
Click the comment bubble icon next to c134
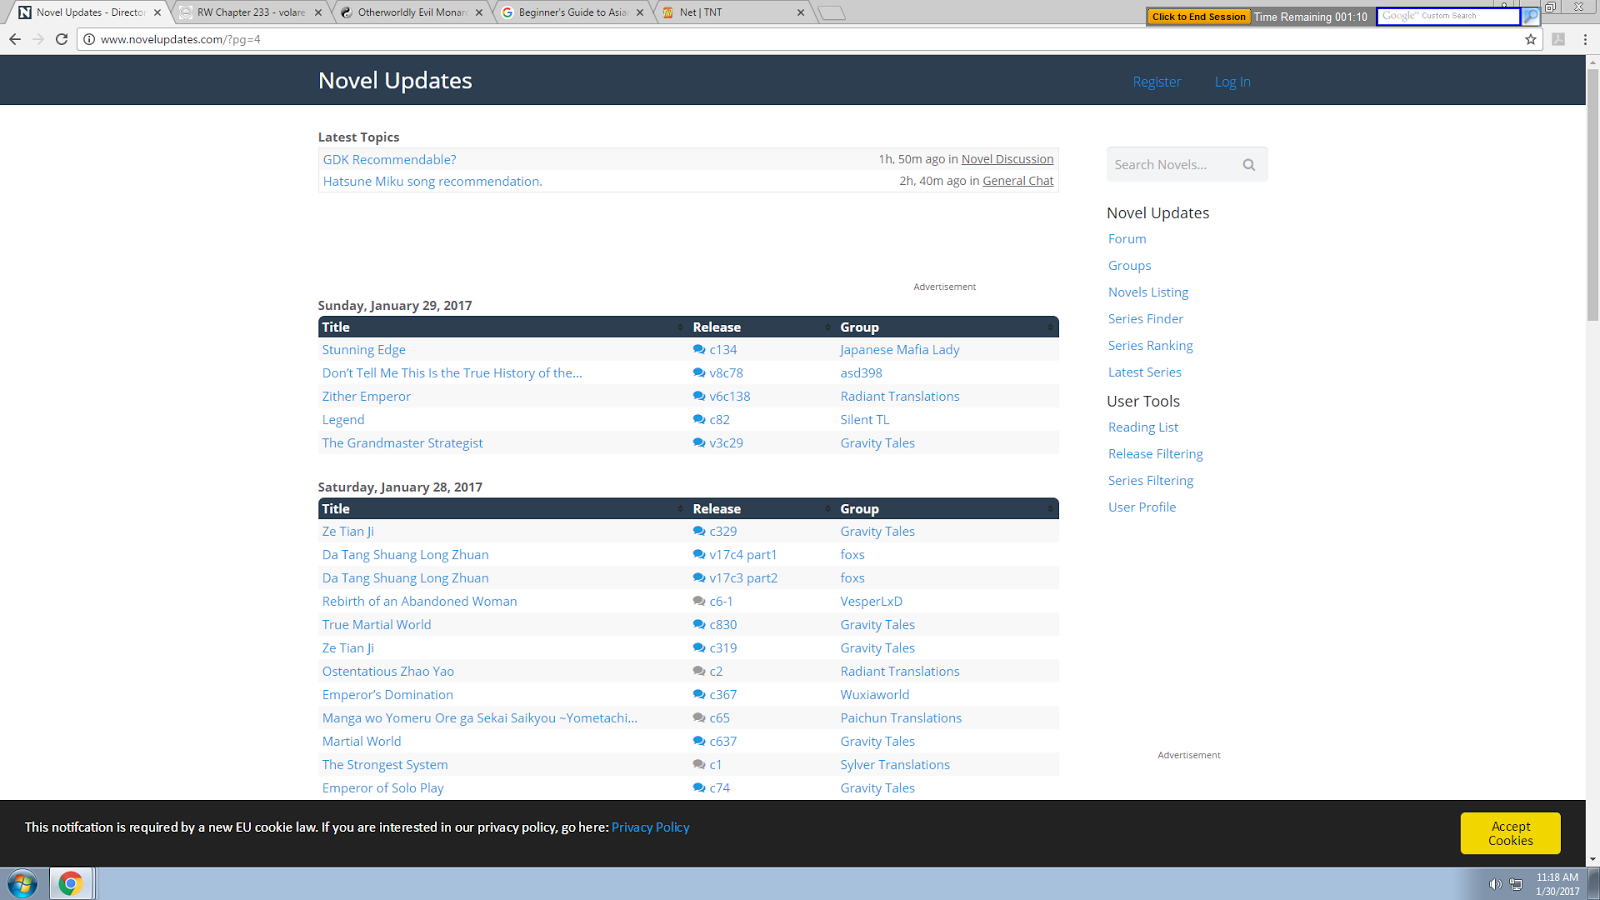click(698, 349)
